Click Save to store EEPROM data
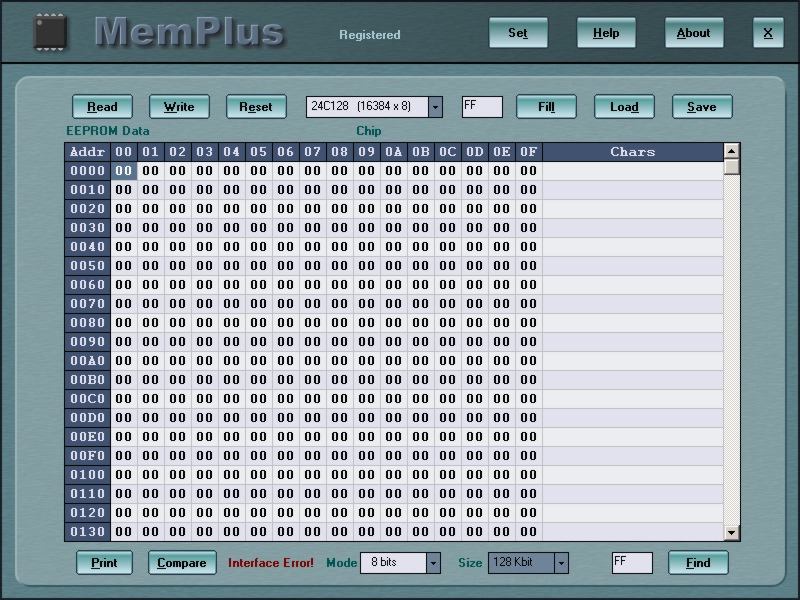 (x=701, y=106)
